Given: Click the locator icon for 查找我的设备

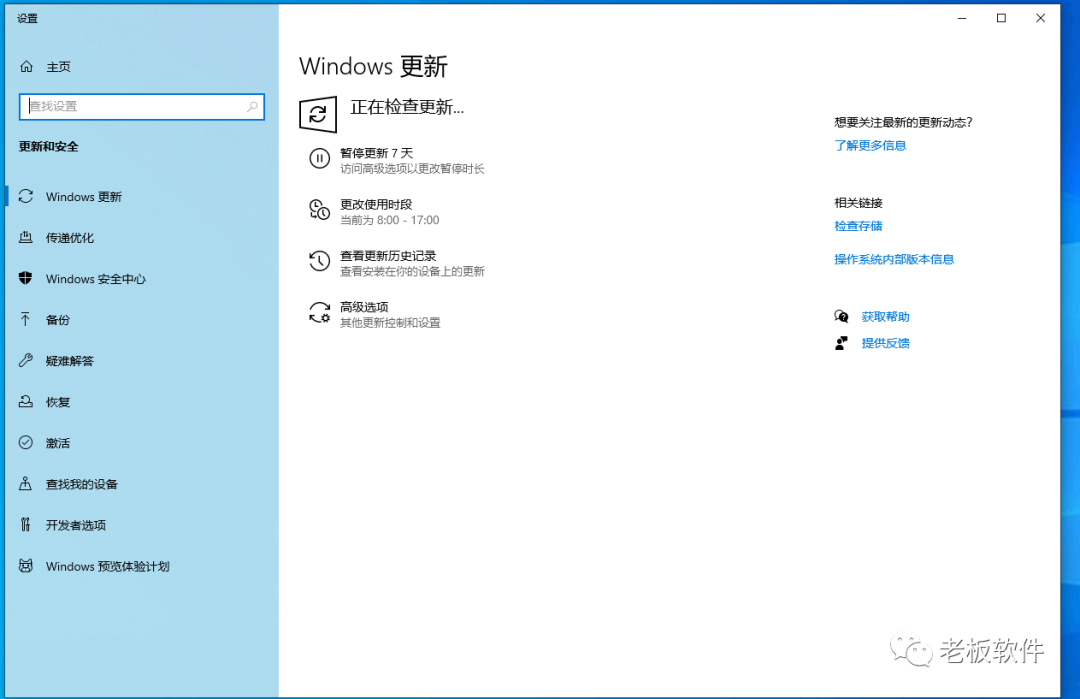Looking at the screenshot, I should (x=26, y=483).
